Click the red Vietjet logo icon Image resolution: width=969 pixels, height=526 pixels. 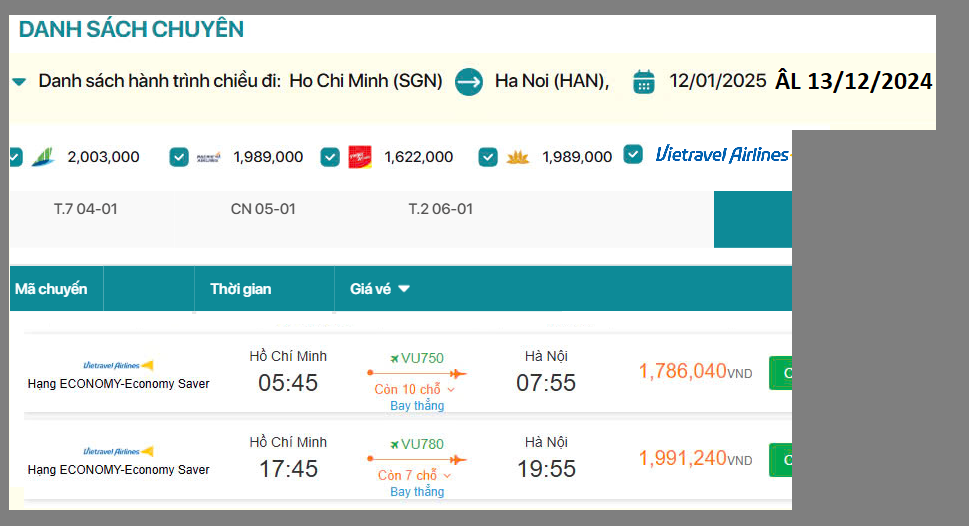pyautogui.click(x=360, y=157)
